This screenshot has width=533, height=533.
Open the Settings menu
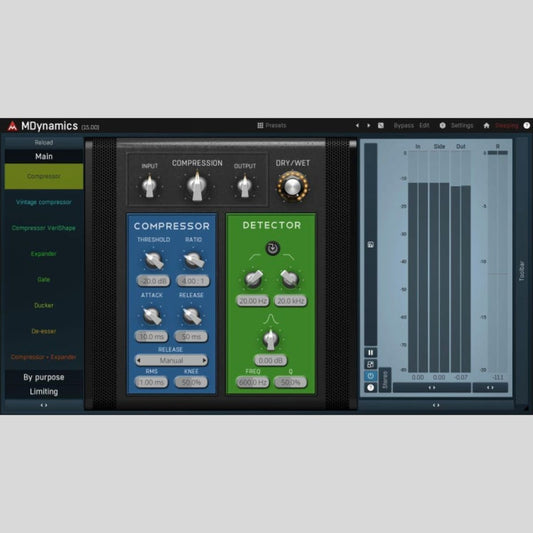[462, 125]
